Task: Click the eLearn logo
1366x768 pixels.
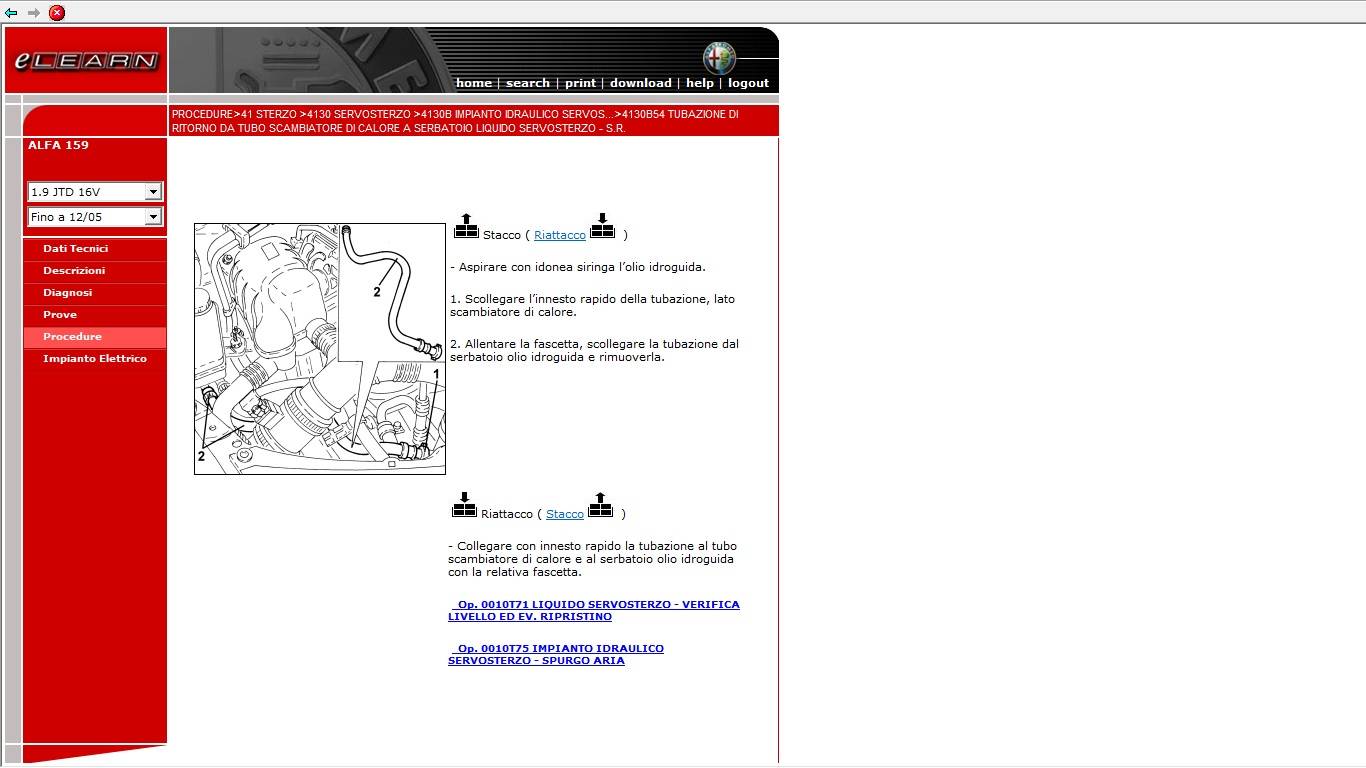Action: point(86,61)
